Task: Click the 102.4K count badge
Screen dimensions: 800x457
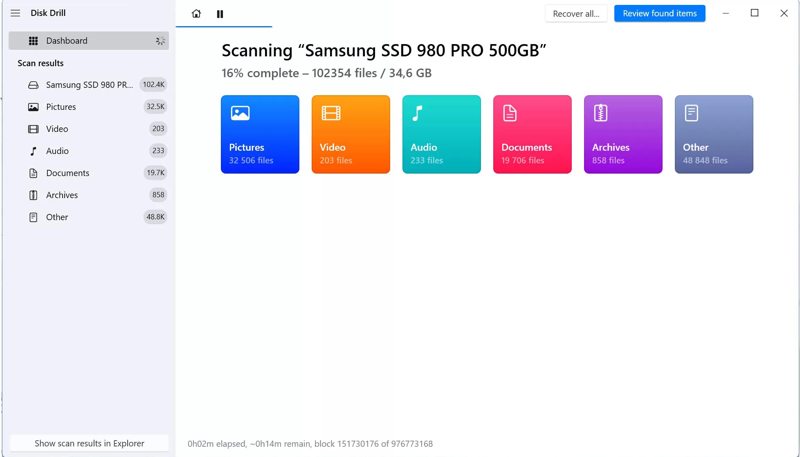Action: pos(154,85)
